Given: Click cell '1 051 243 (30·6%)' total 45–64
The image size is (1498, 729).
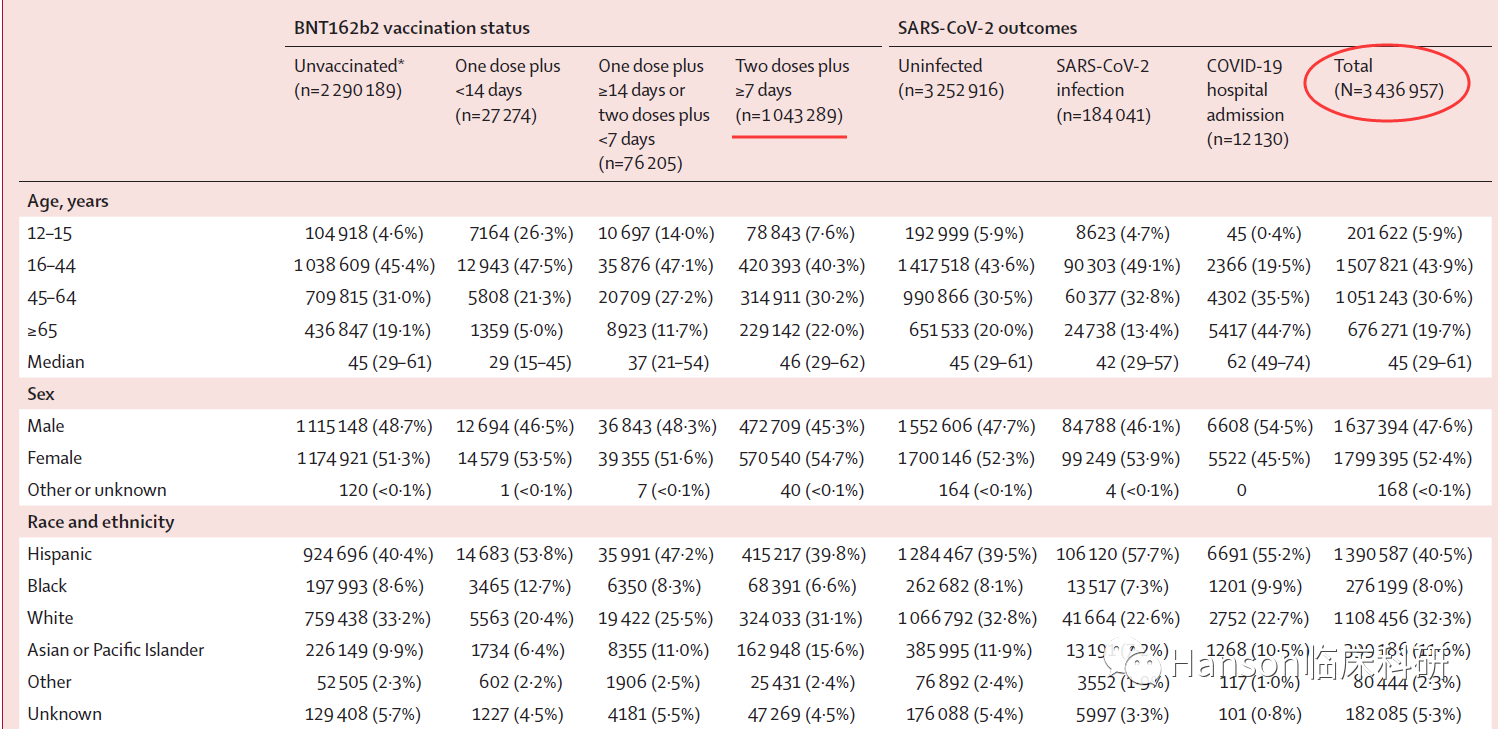Looking at the screenshot, I should point(1404,297).
